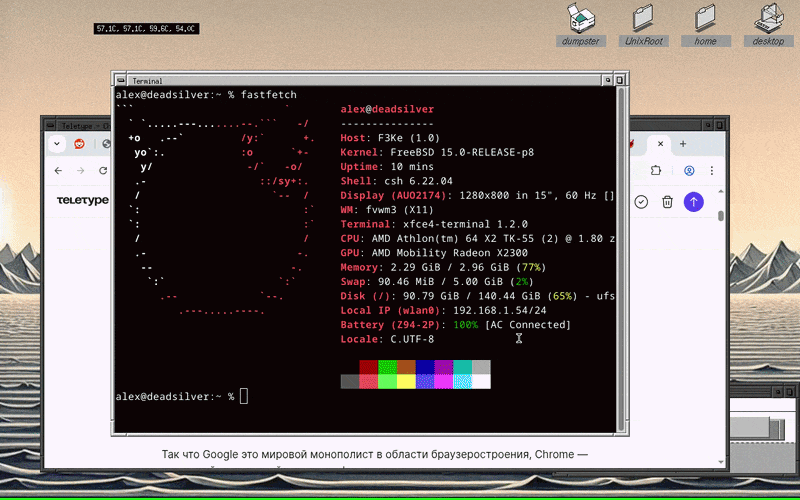800x500 pixels.
Task: Open Chrome's three-dot menu
Action: pos(712,170)
